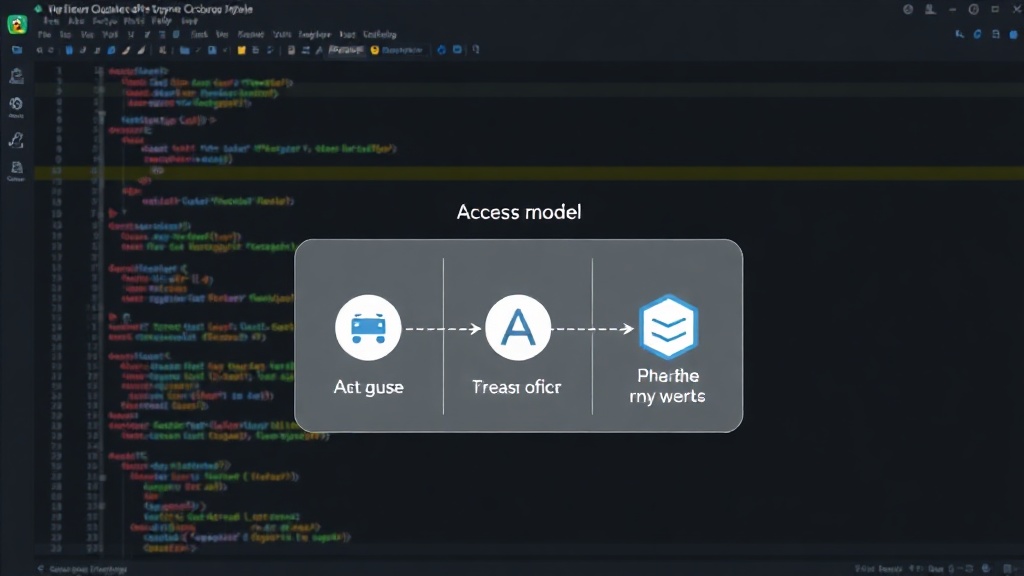Click the third sidebar icon
The image size is (1024, 576).
16,140
